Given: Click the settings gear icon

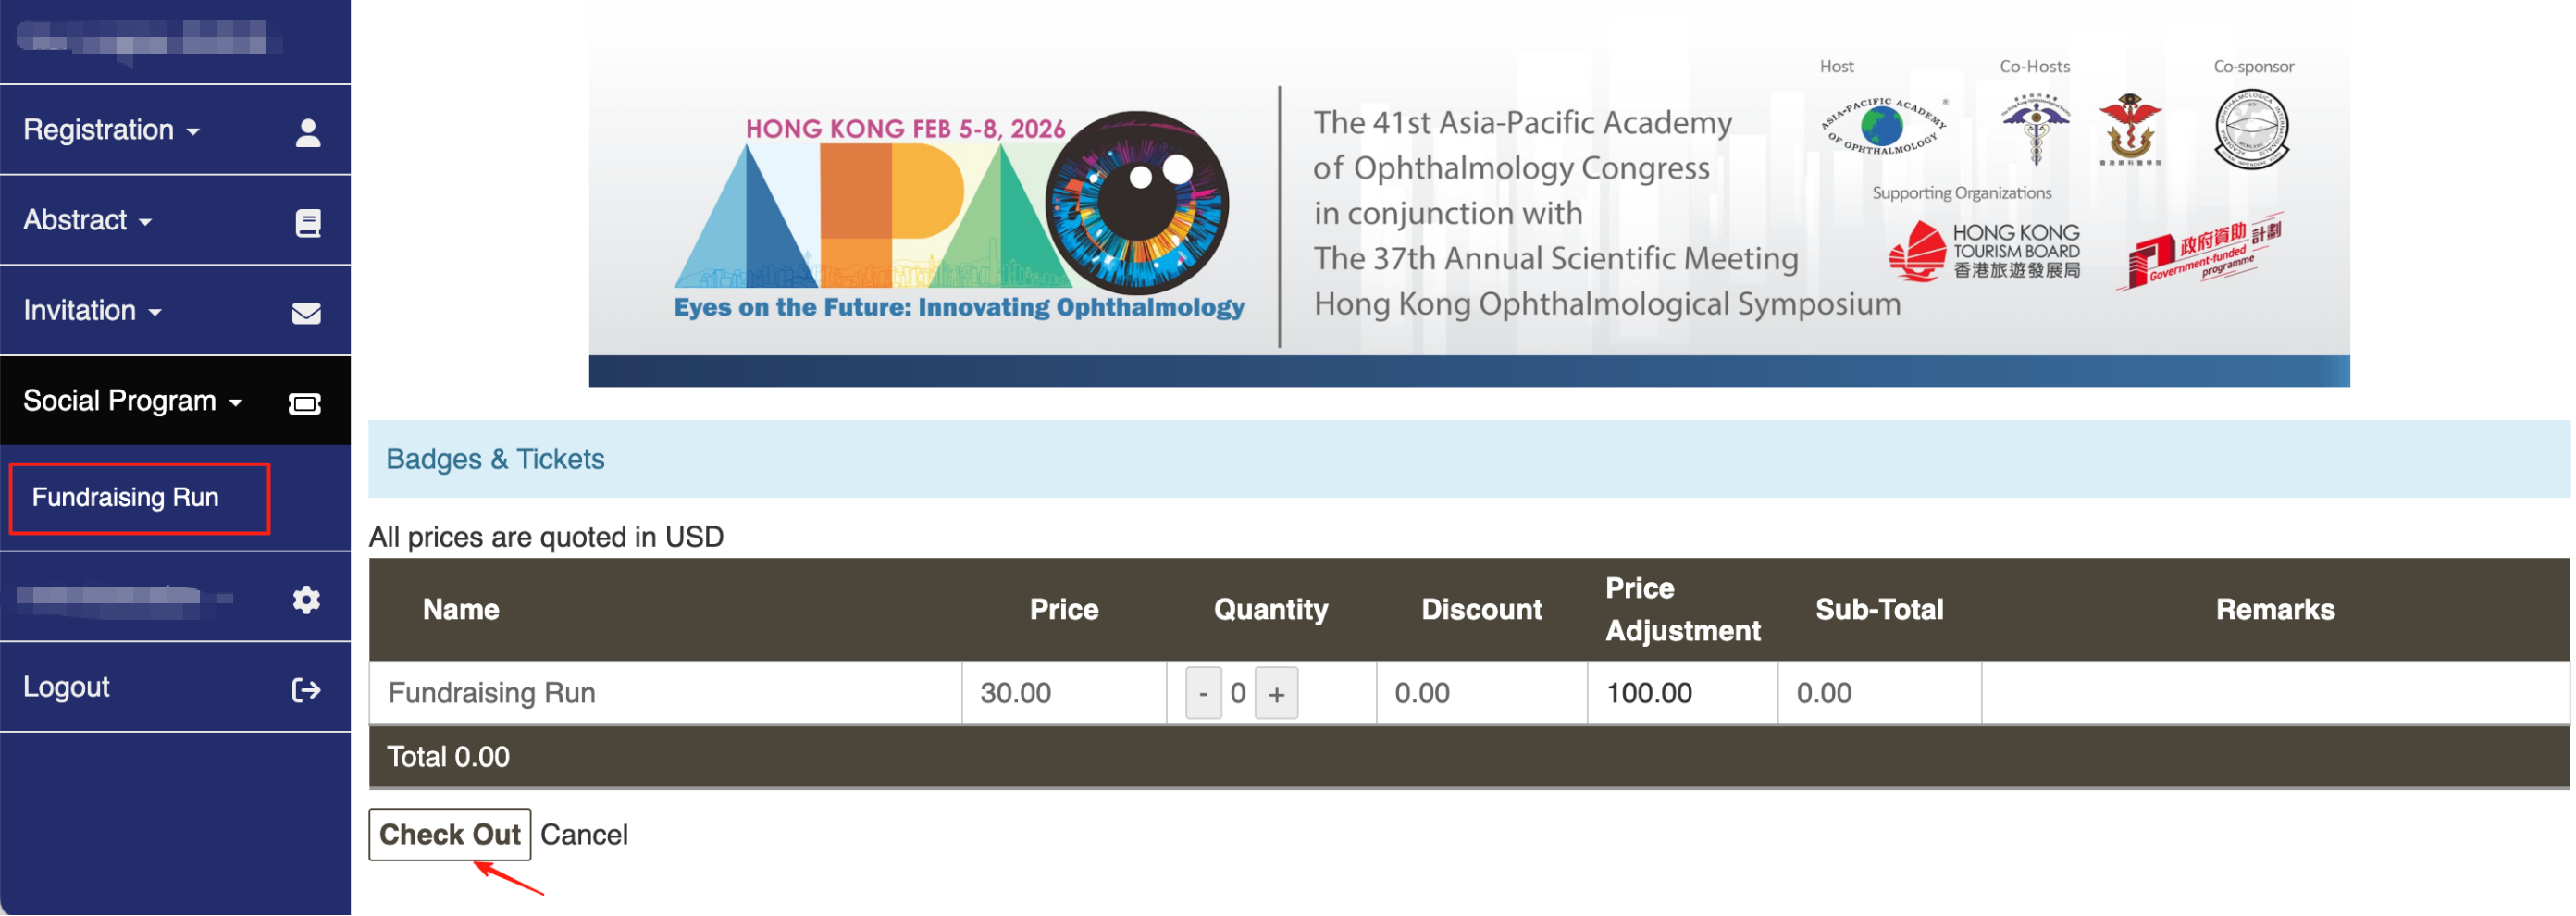Looking at the screenshot, I should (306, 599).
